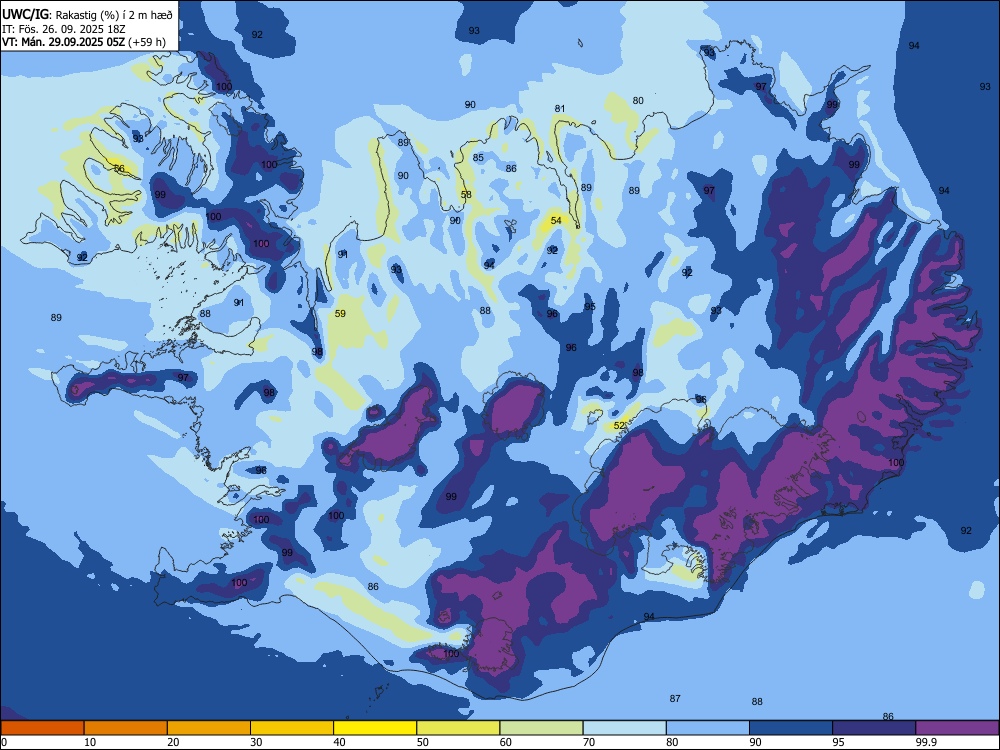
Task: Click the humidity value 87 on the map
Action: [x=675, y=699]
